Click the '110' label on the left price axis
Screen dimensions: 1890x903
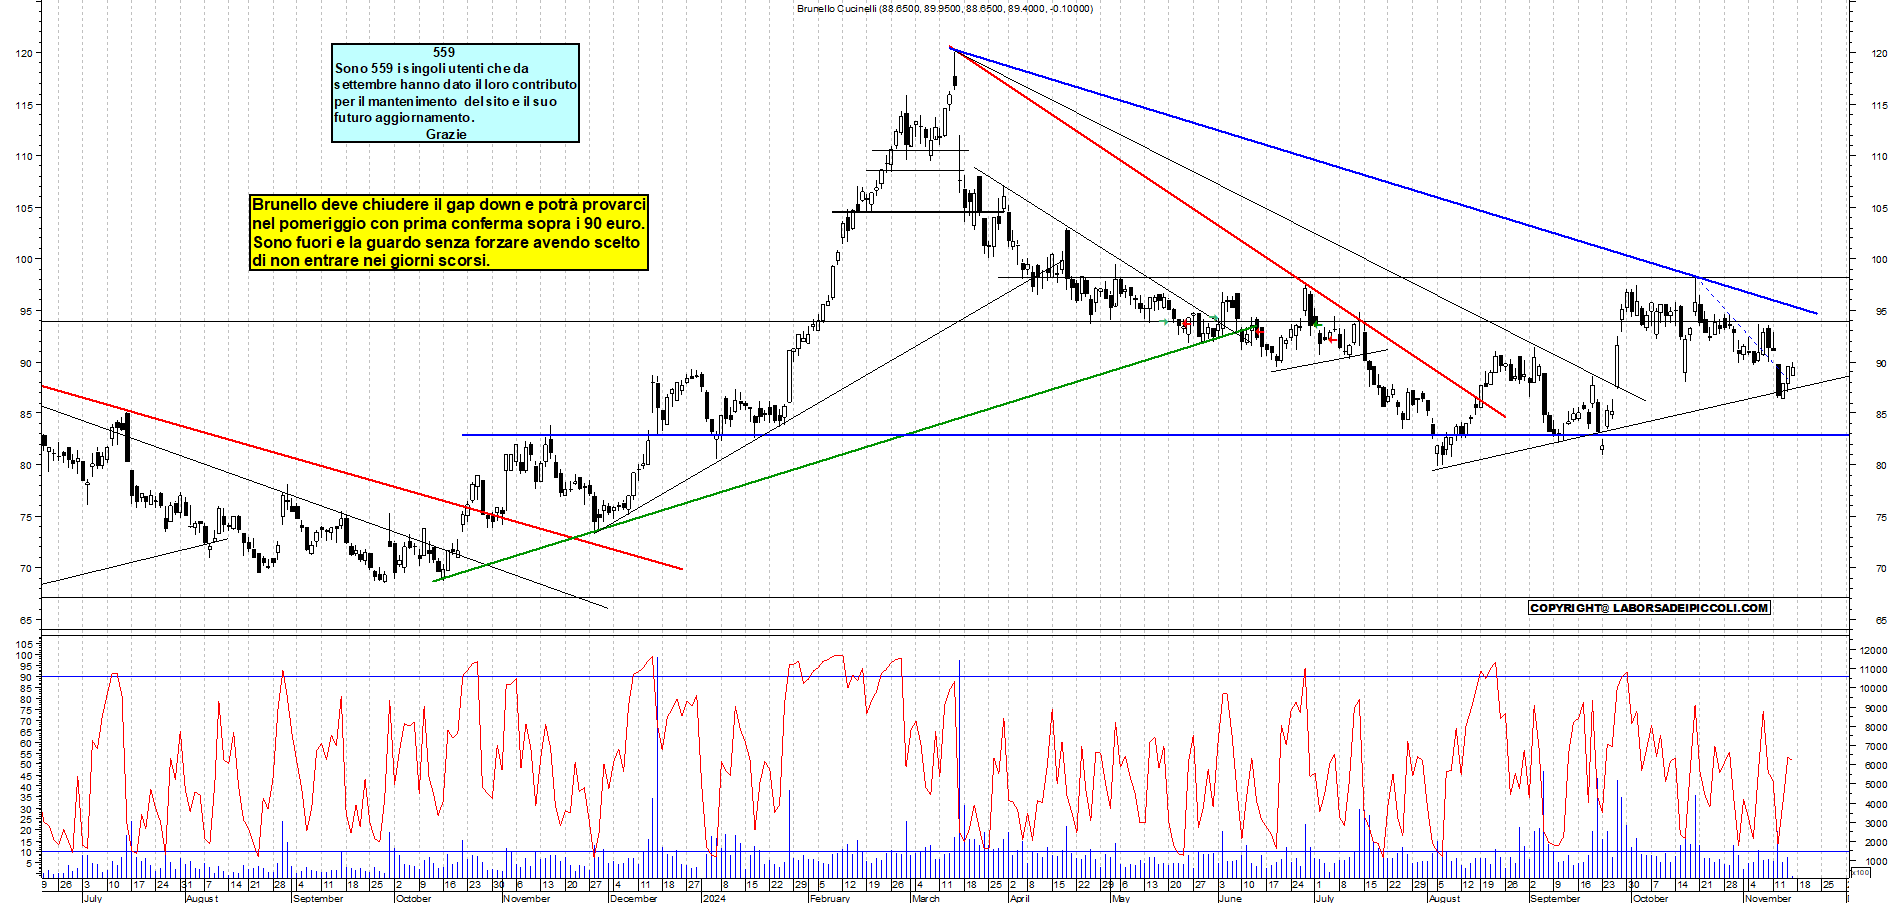click(24, 156)
